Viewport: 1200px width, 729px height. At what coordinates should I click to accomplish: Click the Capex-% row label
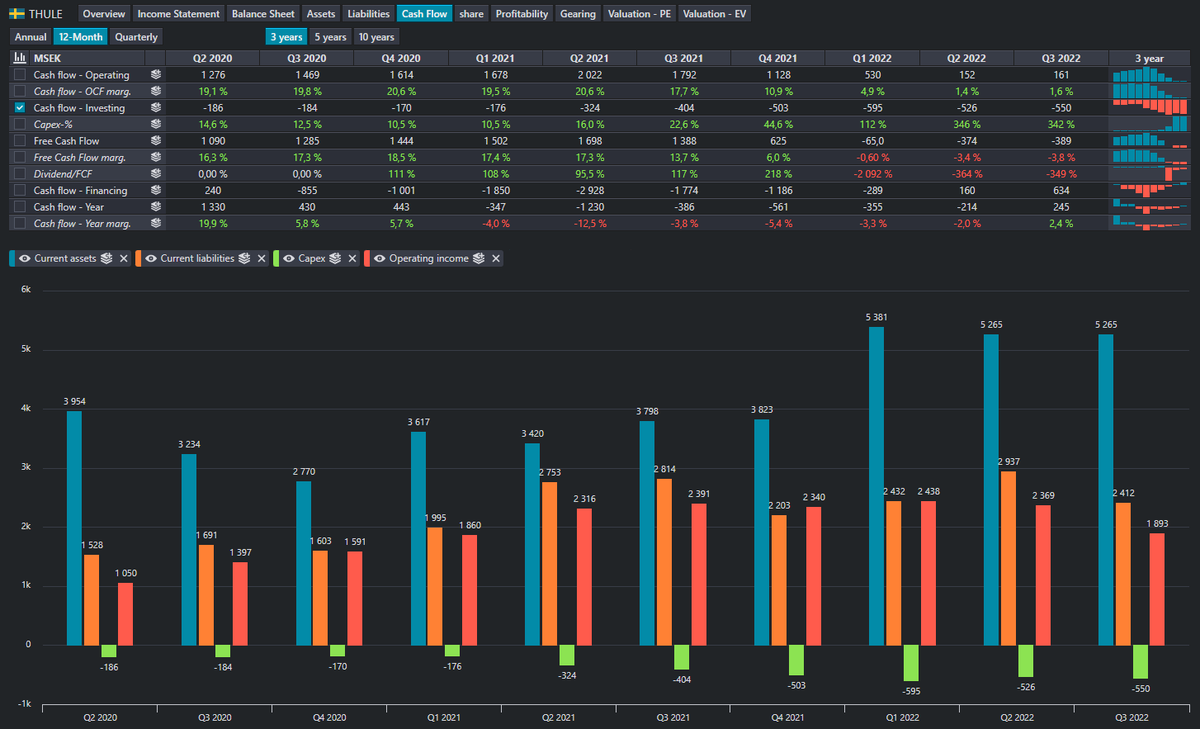click(x=51, y=124)
